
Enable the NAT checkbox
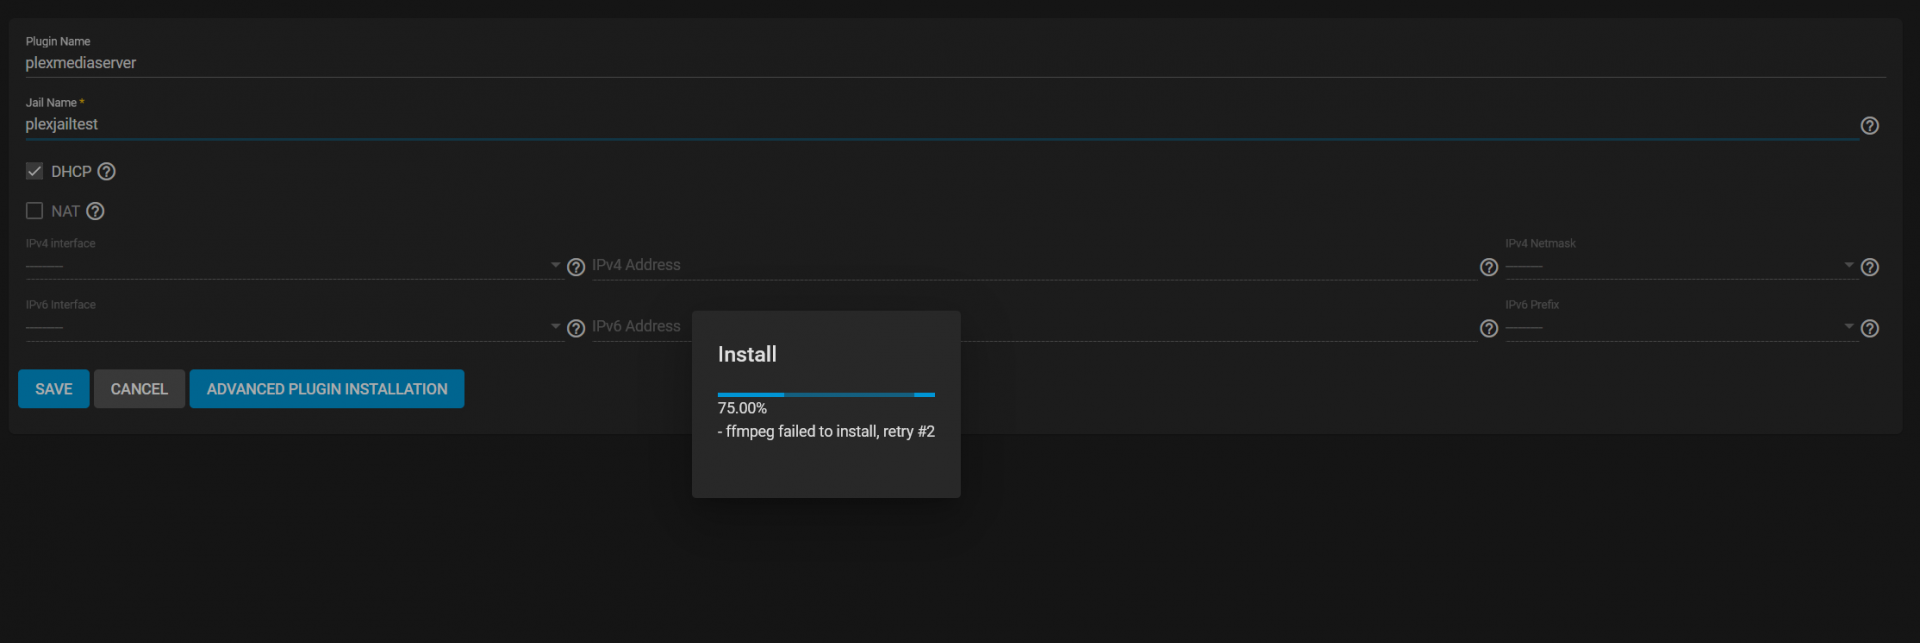(35, 211)
